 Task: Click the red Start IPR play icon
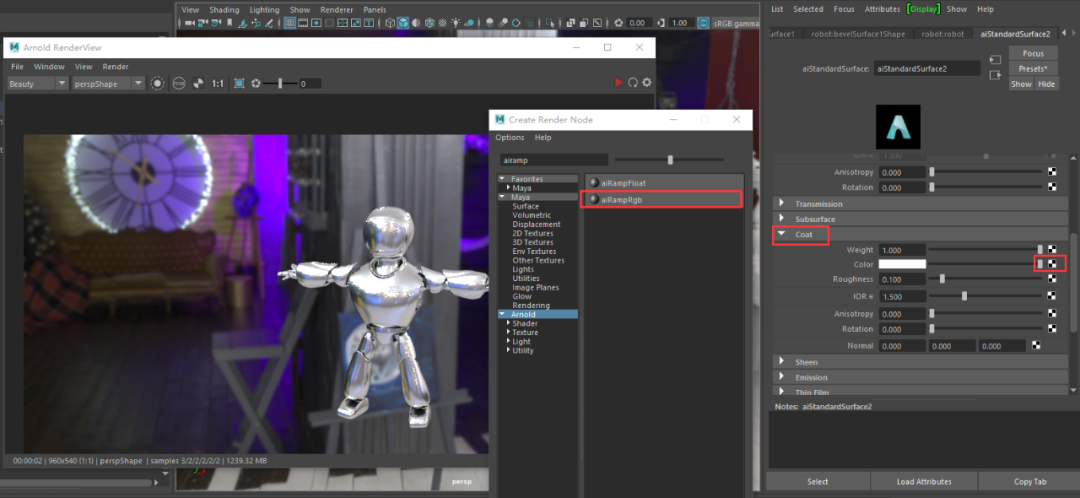click(x=619, y=83)
